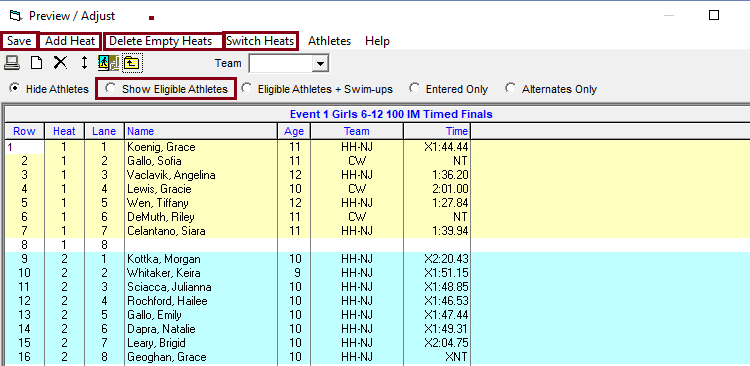
Task: Click Switch Heats menu item
Action: (260, 41)
